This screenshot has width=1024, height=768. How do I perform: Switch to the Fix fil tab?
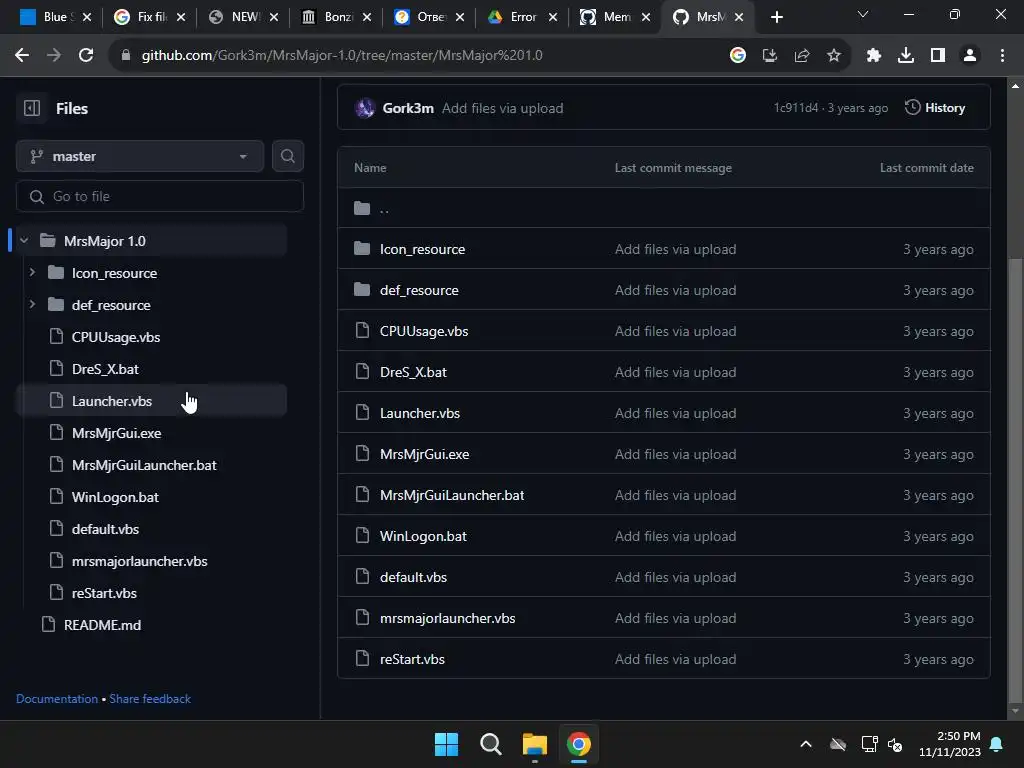click(149, 17)
